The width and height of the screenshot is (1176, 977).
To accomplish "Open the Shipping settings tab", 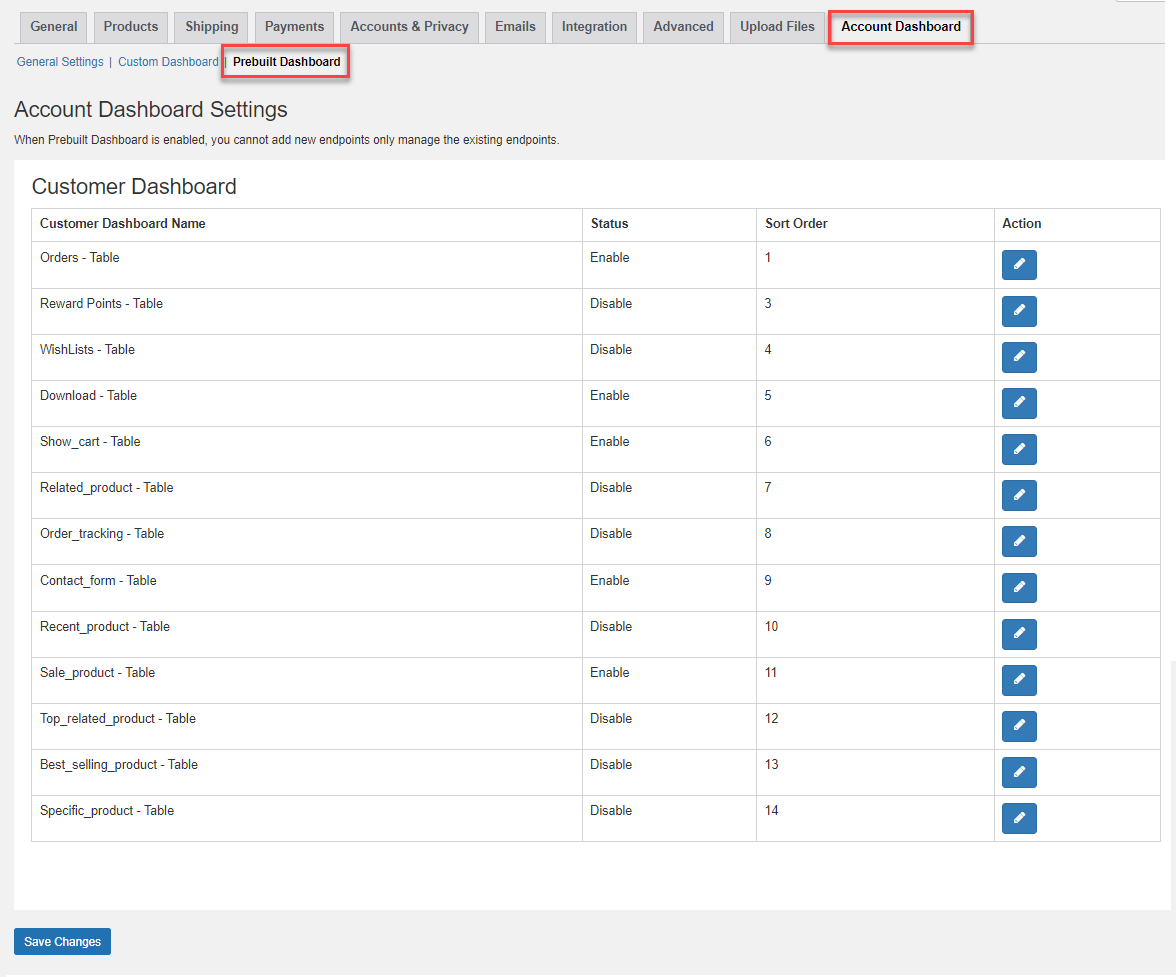I will [x=210, y=27].
